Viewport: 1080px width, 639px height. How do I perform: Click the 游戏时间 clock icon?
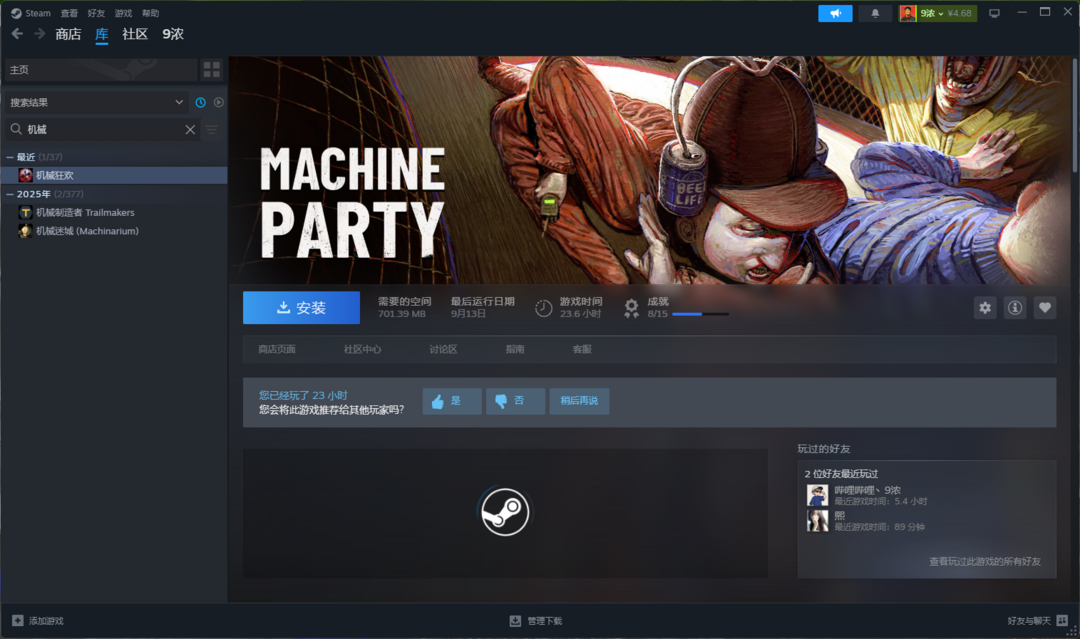pos(543,308)
